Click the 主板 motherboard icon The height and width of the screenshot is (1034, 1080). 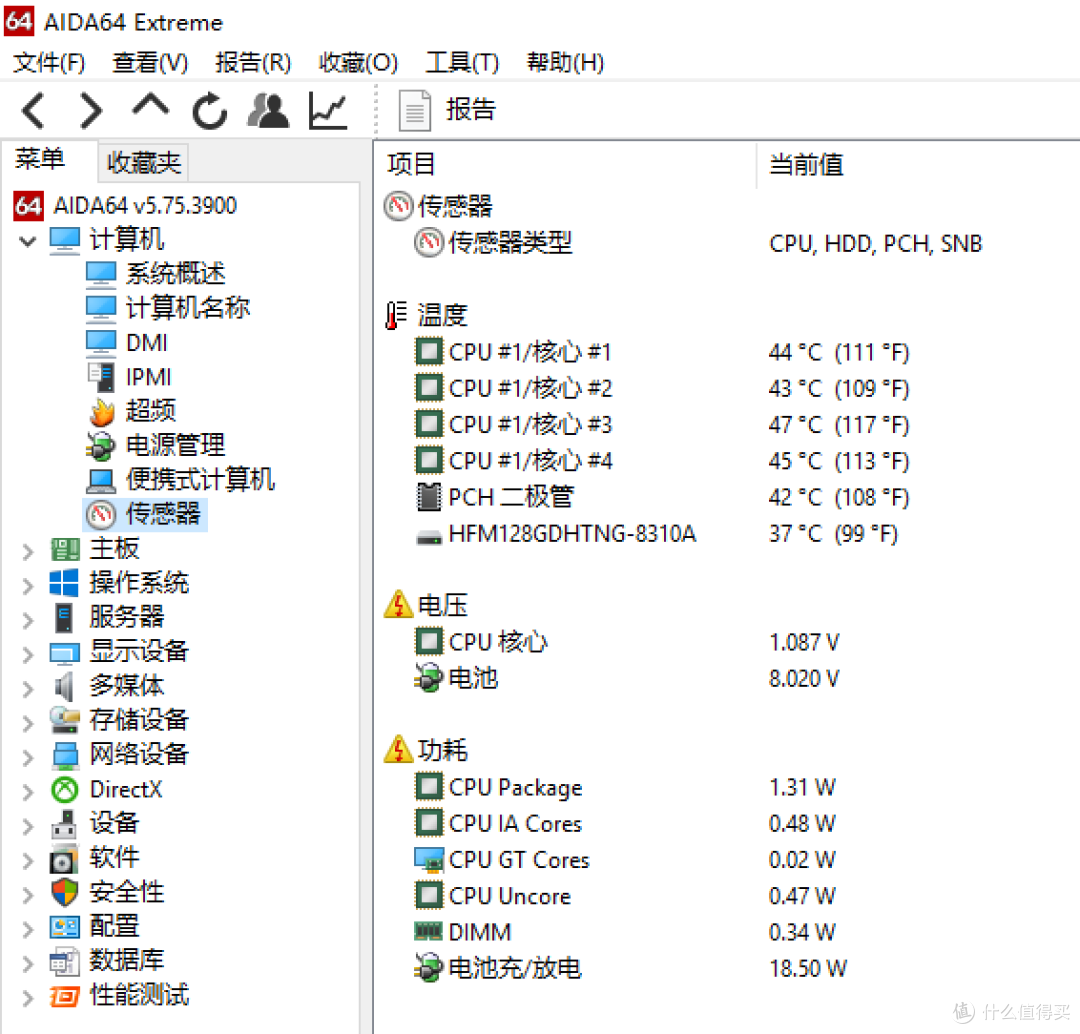click(65, 549)
